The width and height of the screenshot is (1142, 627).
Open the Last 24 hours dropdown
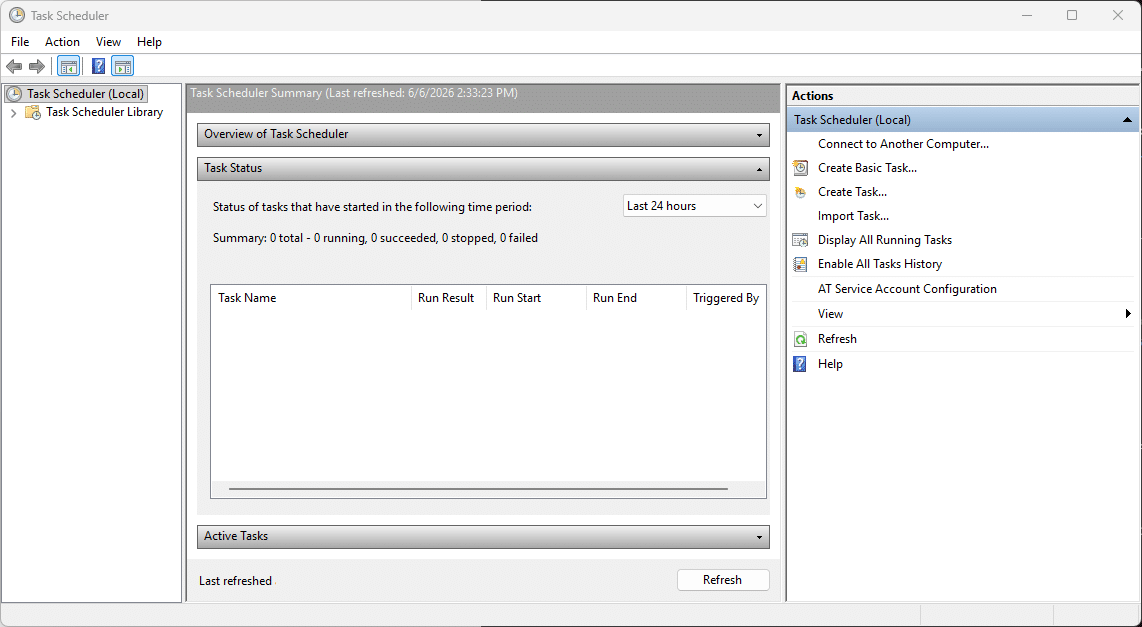(x=695, y=206)
